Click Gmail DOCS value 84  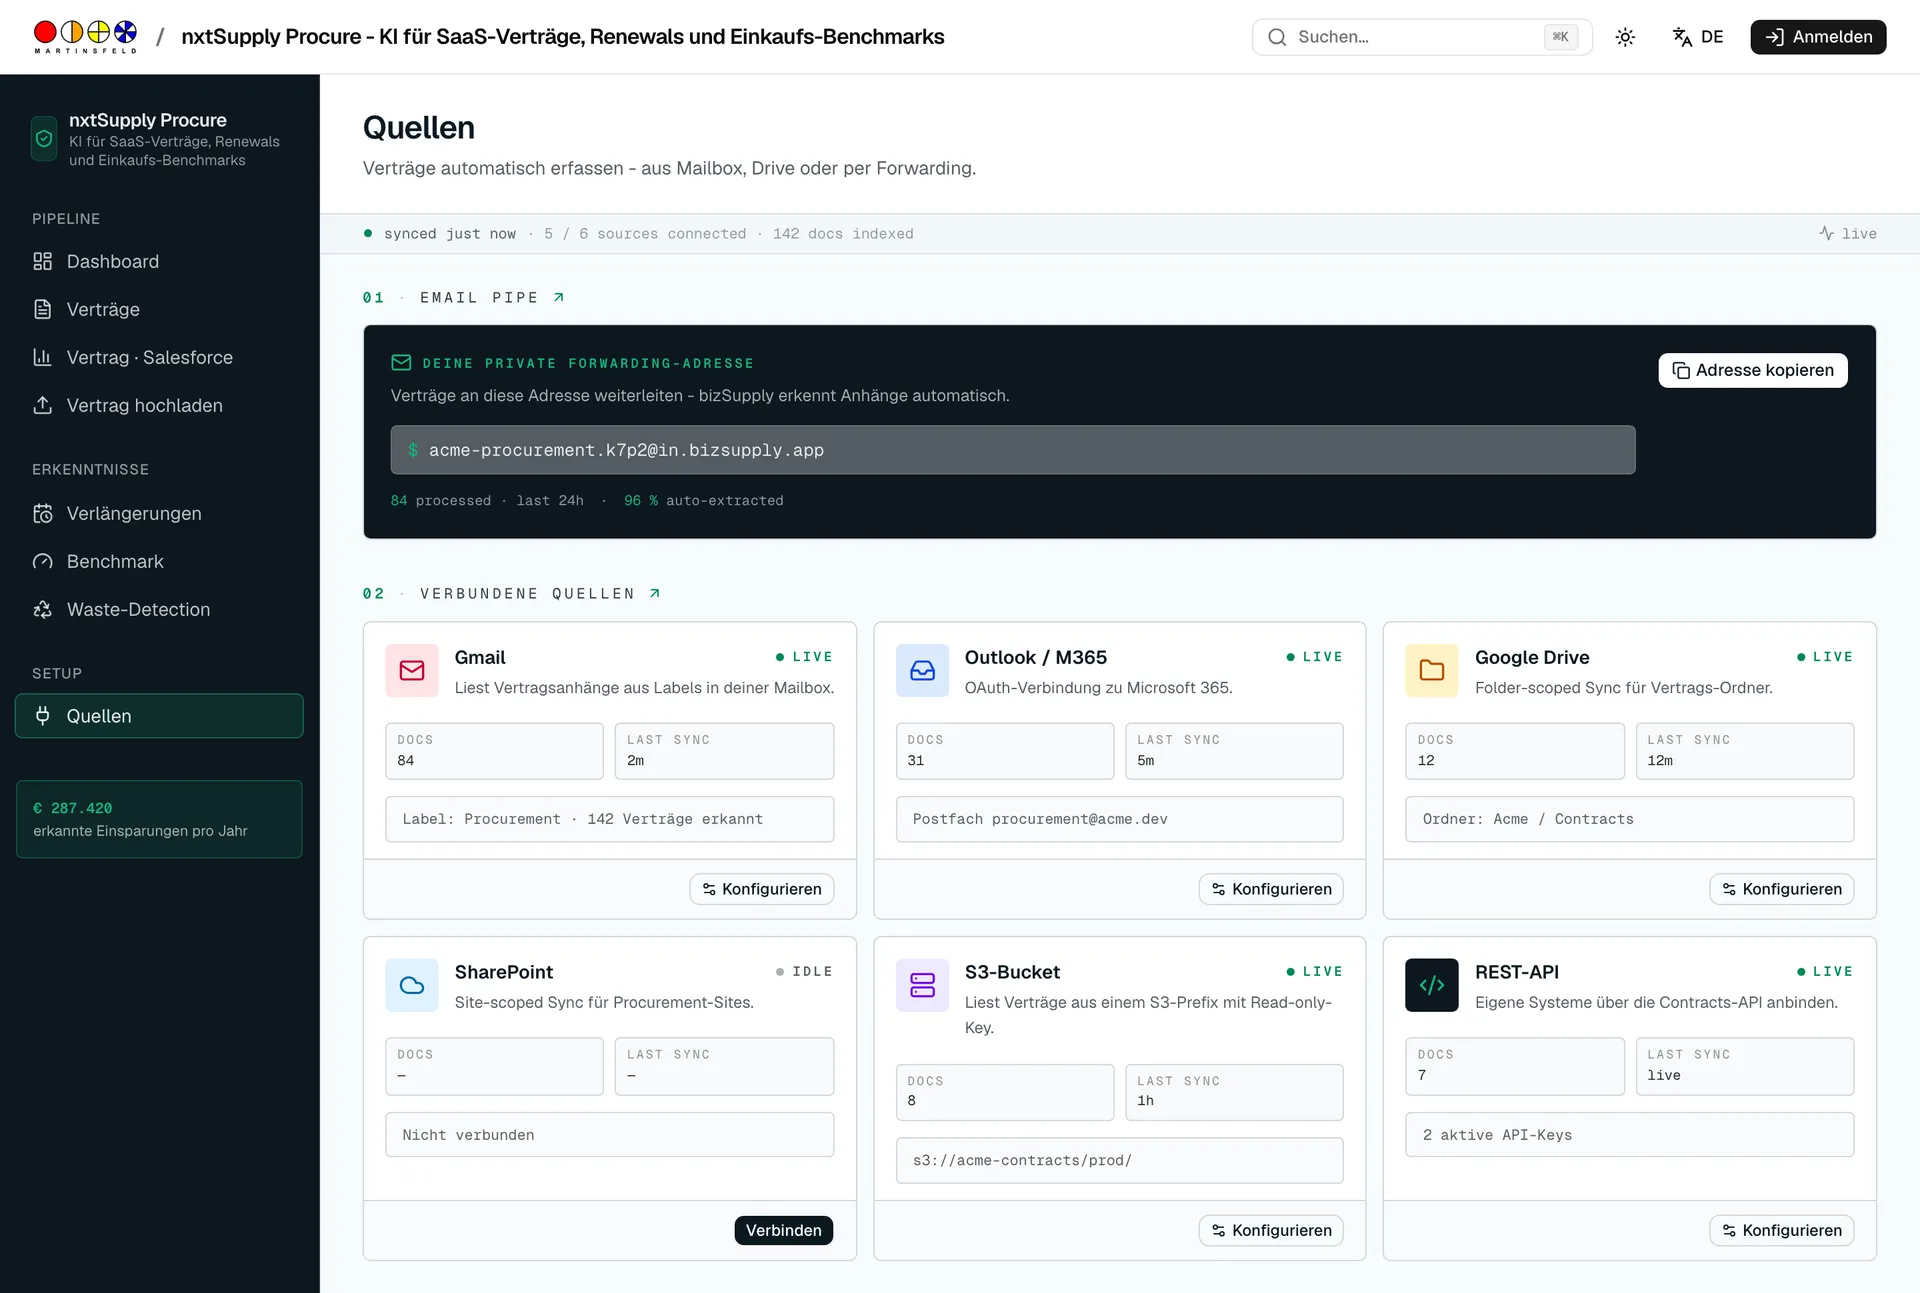405,760
